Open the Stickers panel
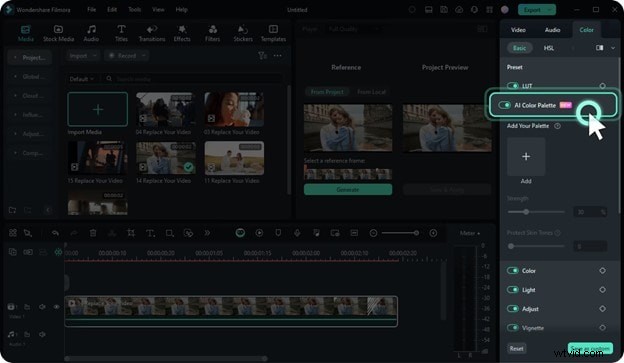 (x=243, y=33)
